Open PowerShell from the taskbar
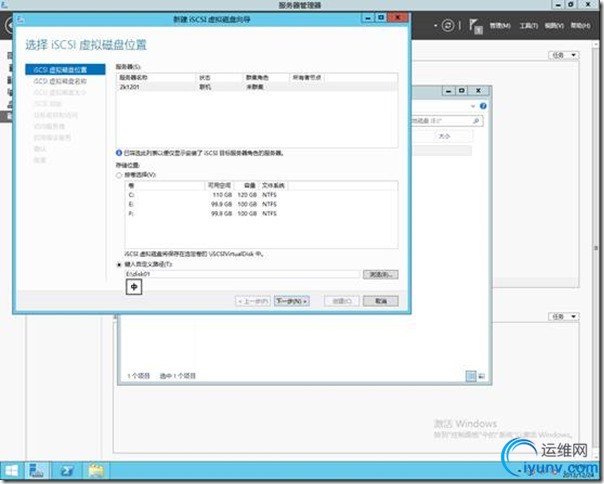604x484 pixels. [67, 471]
